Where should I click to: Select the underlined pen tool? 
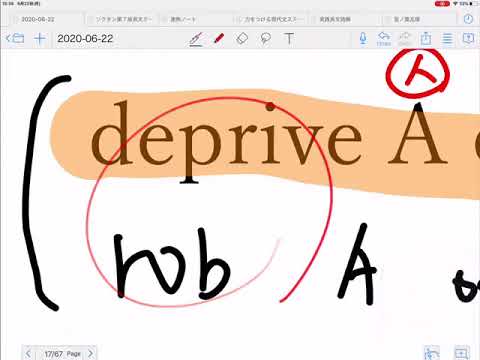[196, 39]
